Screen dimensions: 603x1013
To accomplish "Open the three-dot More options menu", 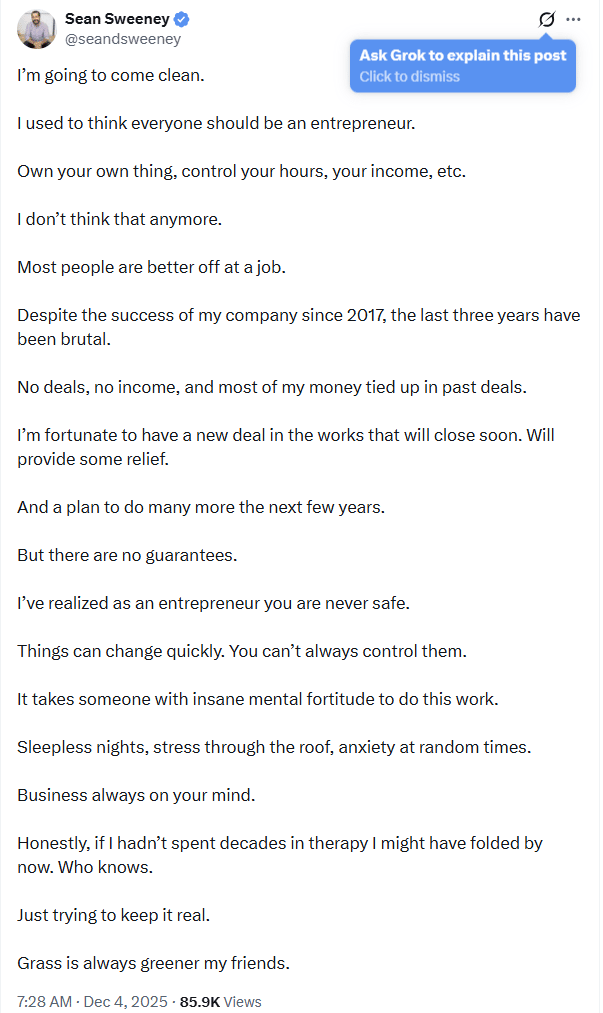I will (573, 19).
